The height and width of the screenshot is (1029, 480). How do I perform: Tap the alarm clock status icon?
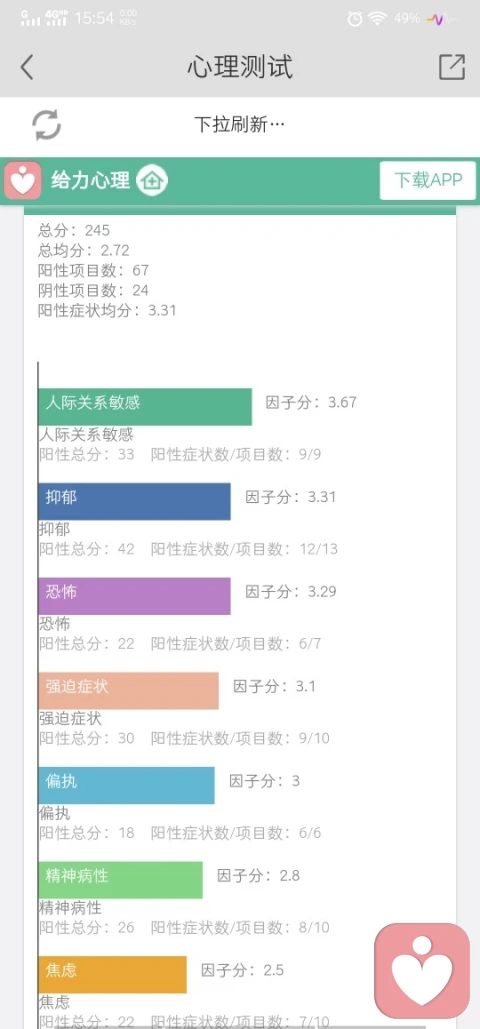[355, 18]
